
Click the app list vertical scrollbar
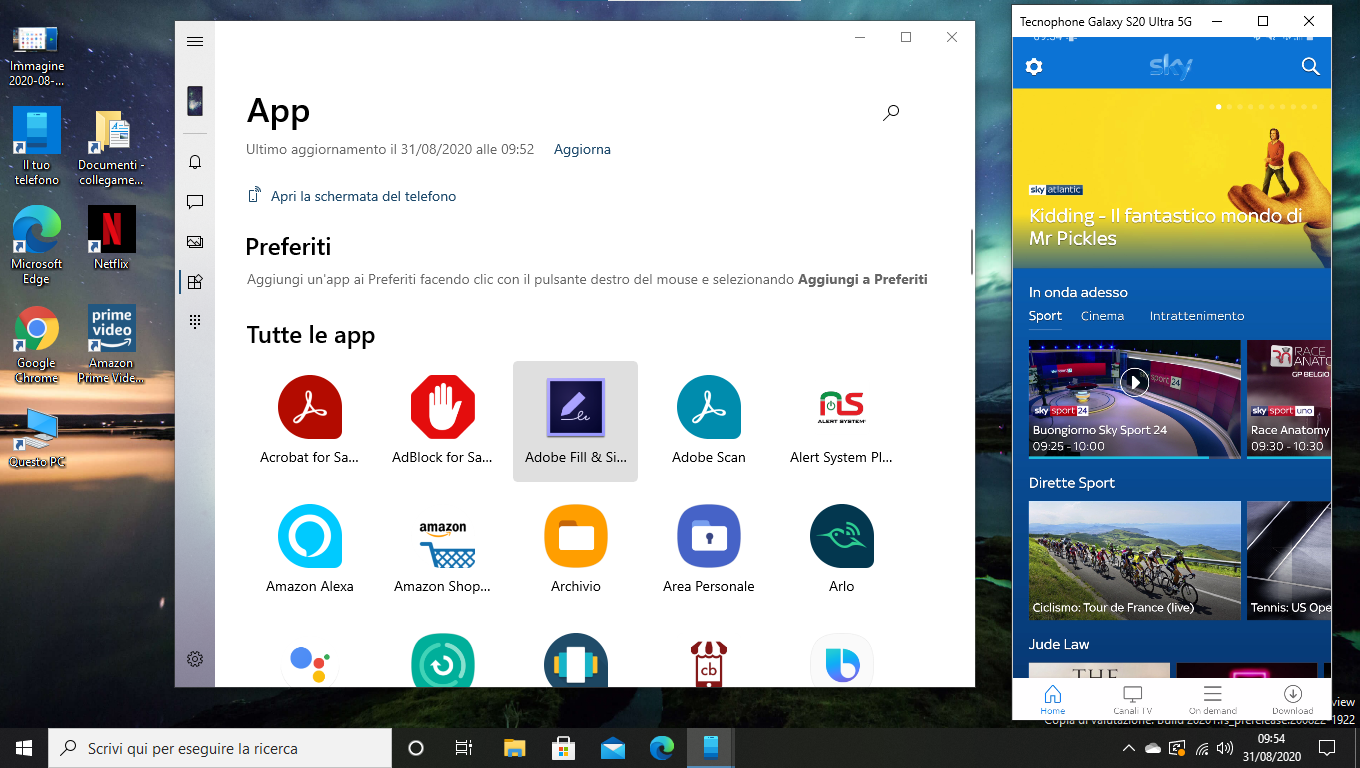[971, 252]
